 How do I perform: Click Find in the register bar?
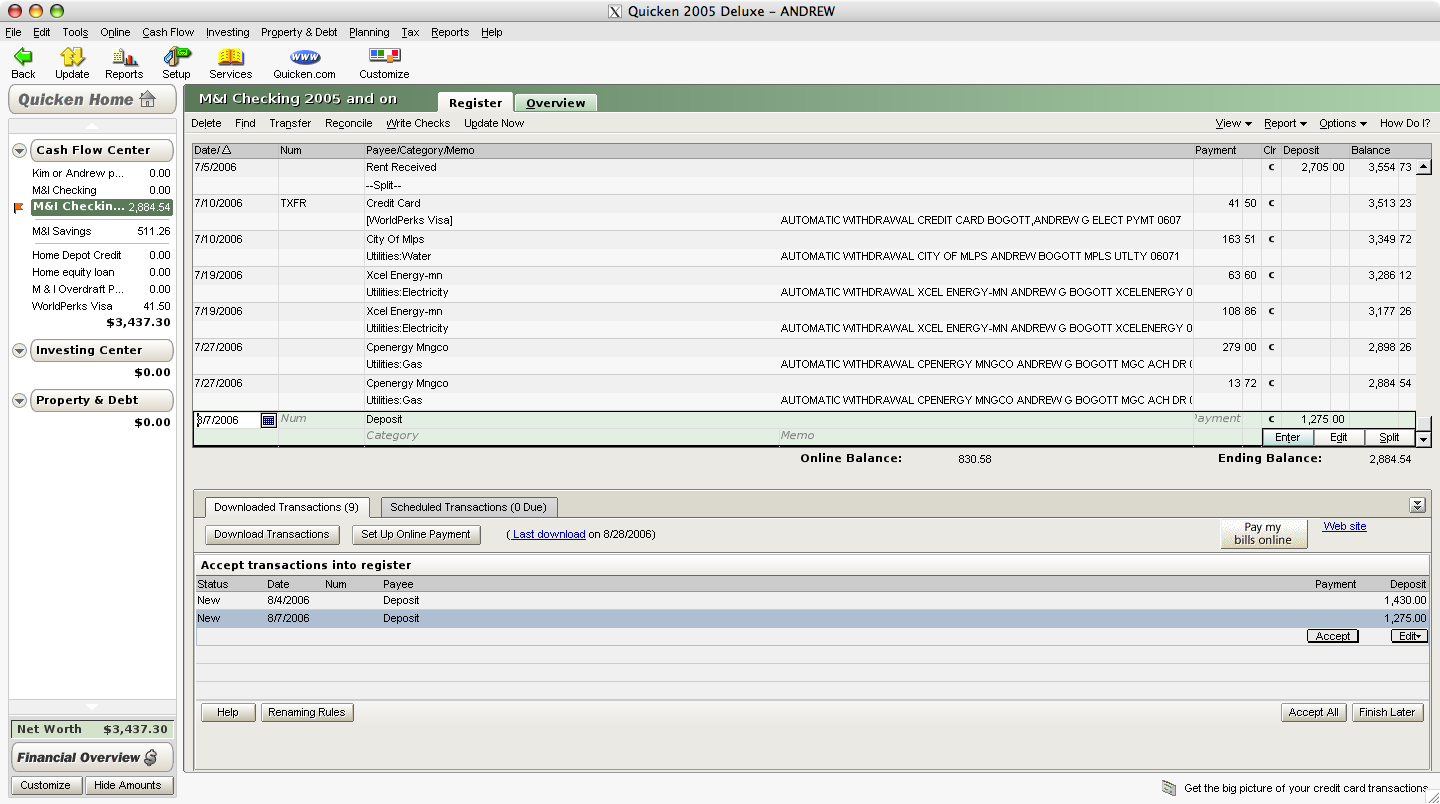245,123
